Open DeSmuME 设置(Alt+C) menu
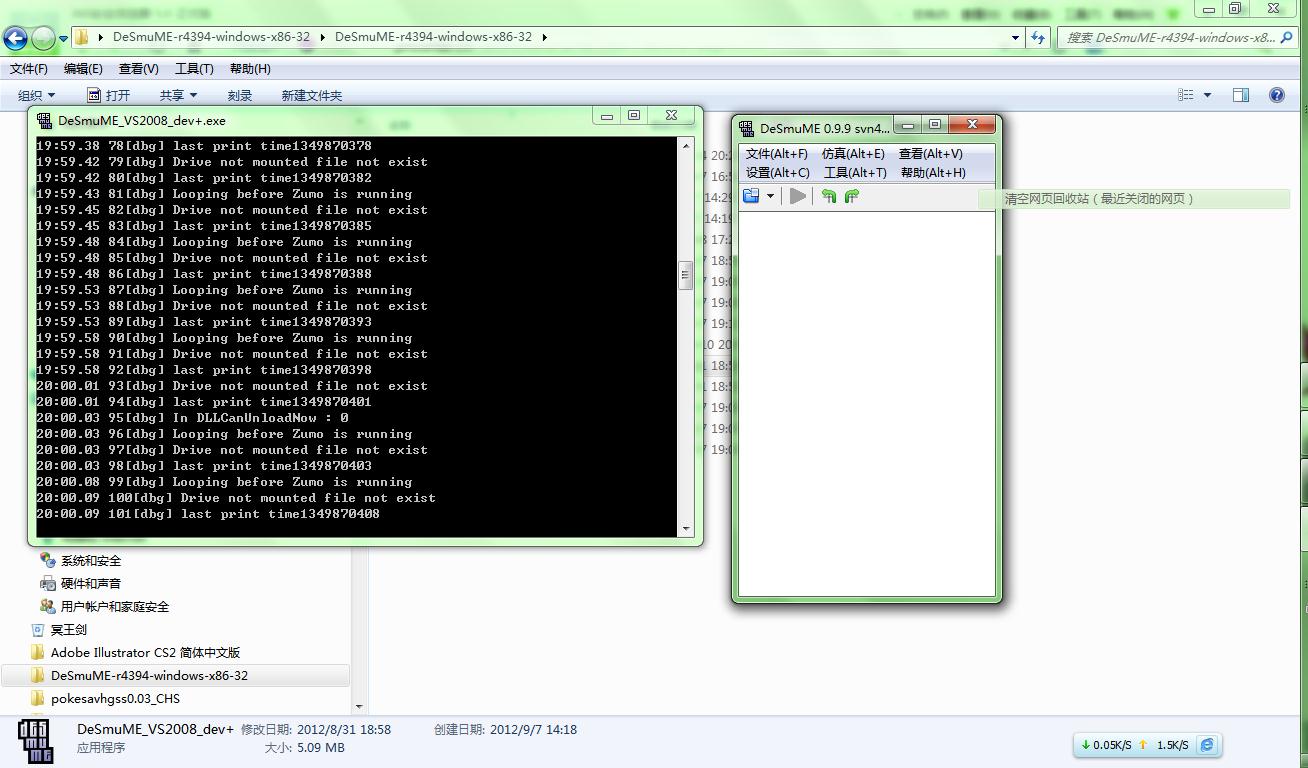This screenshot has height=768, width=1308. pos(778,173)
